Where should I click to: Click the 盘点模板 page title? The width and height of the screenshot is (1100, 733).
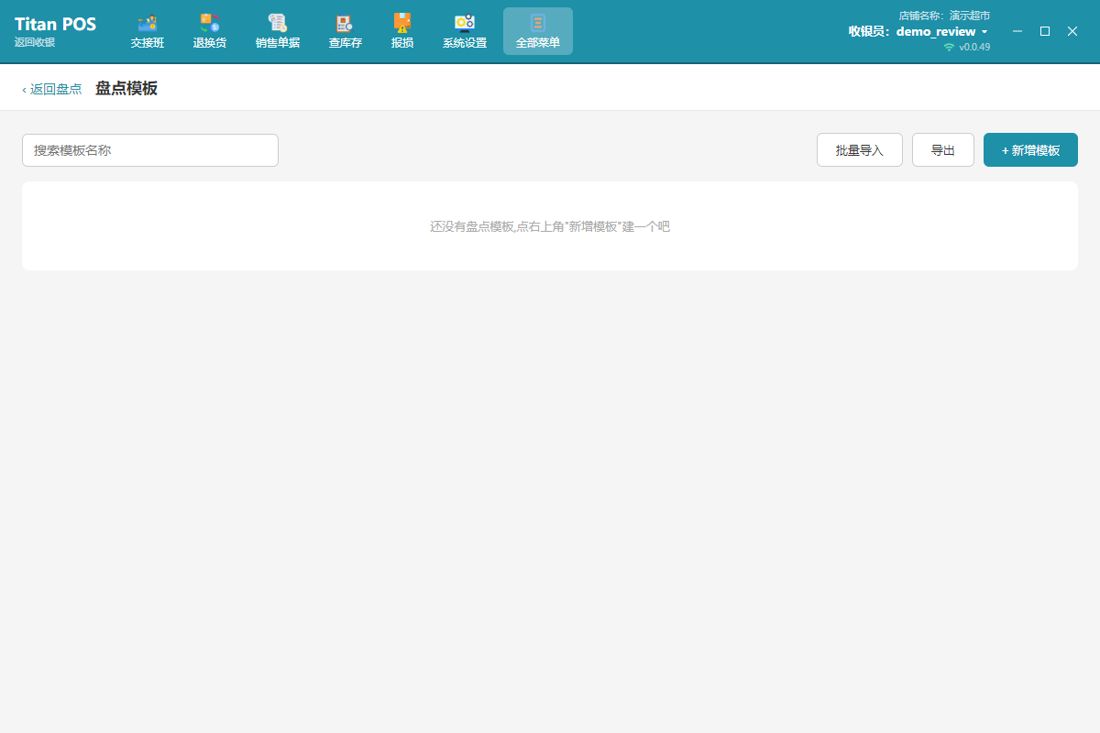coord(126,88)
